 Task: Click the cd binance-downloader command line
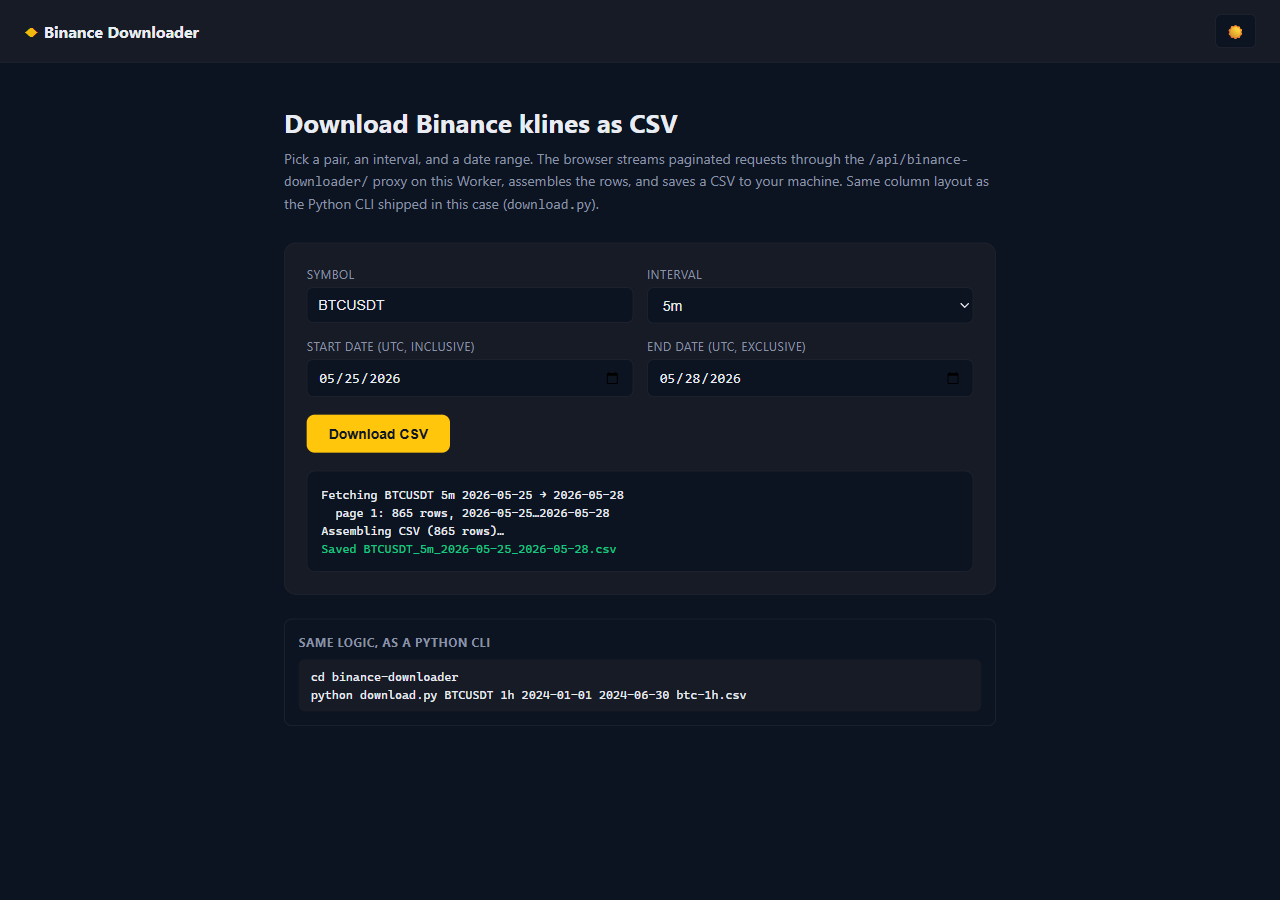coord(384,677)
